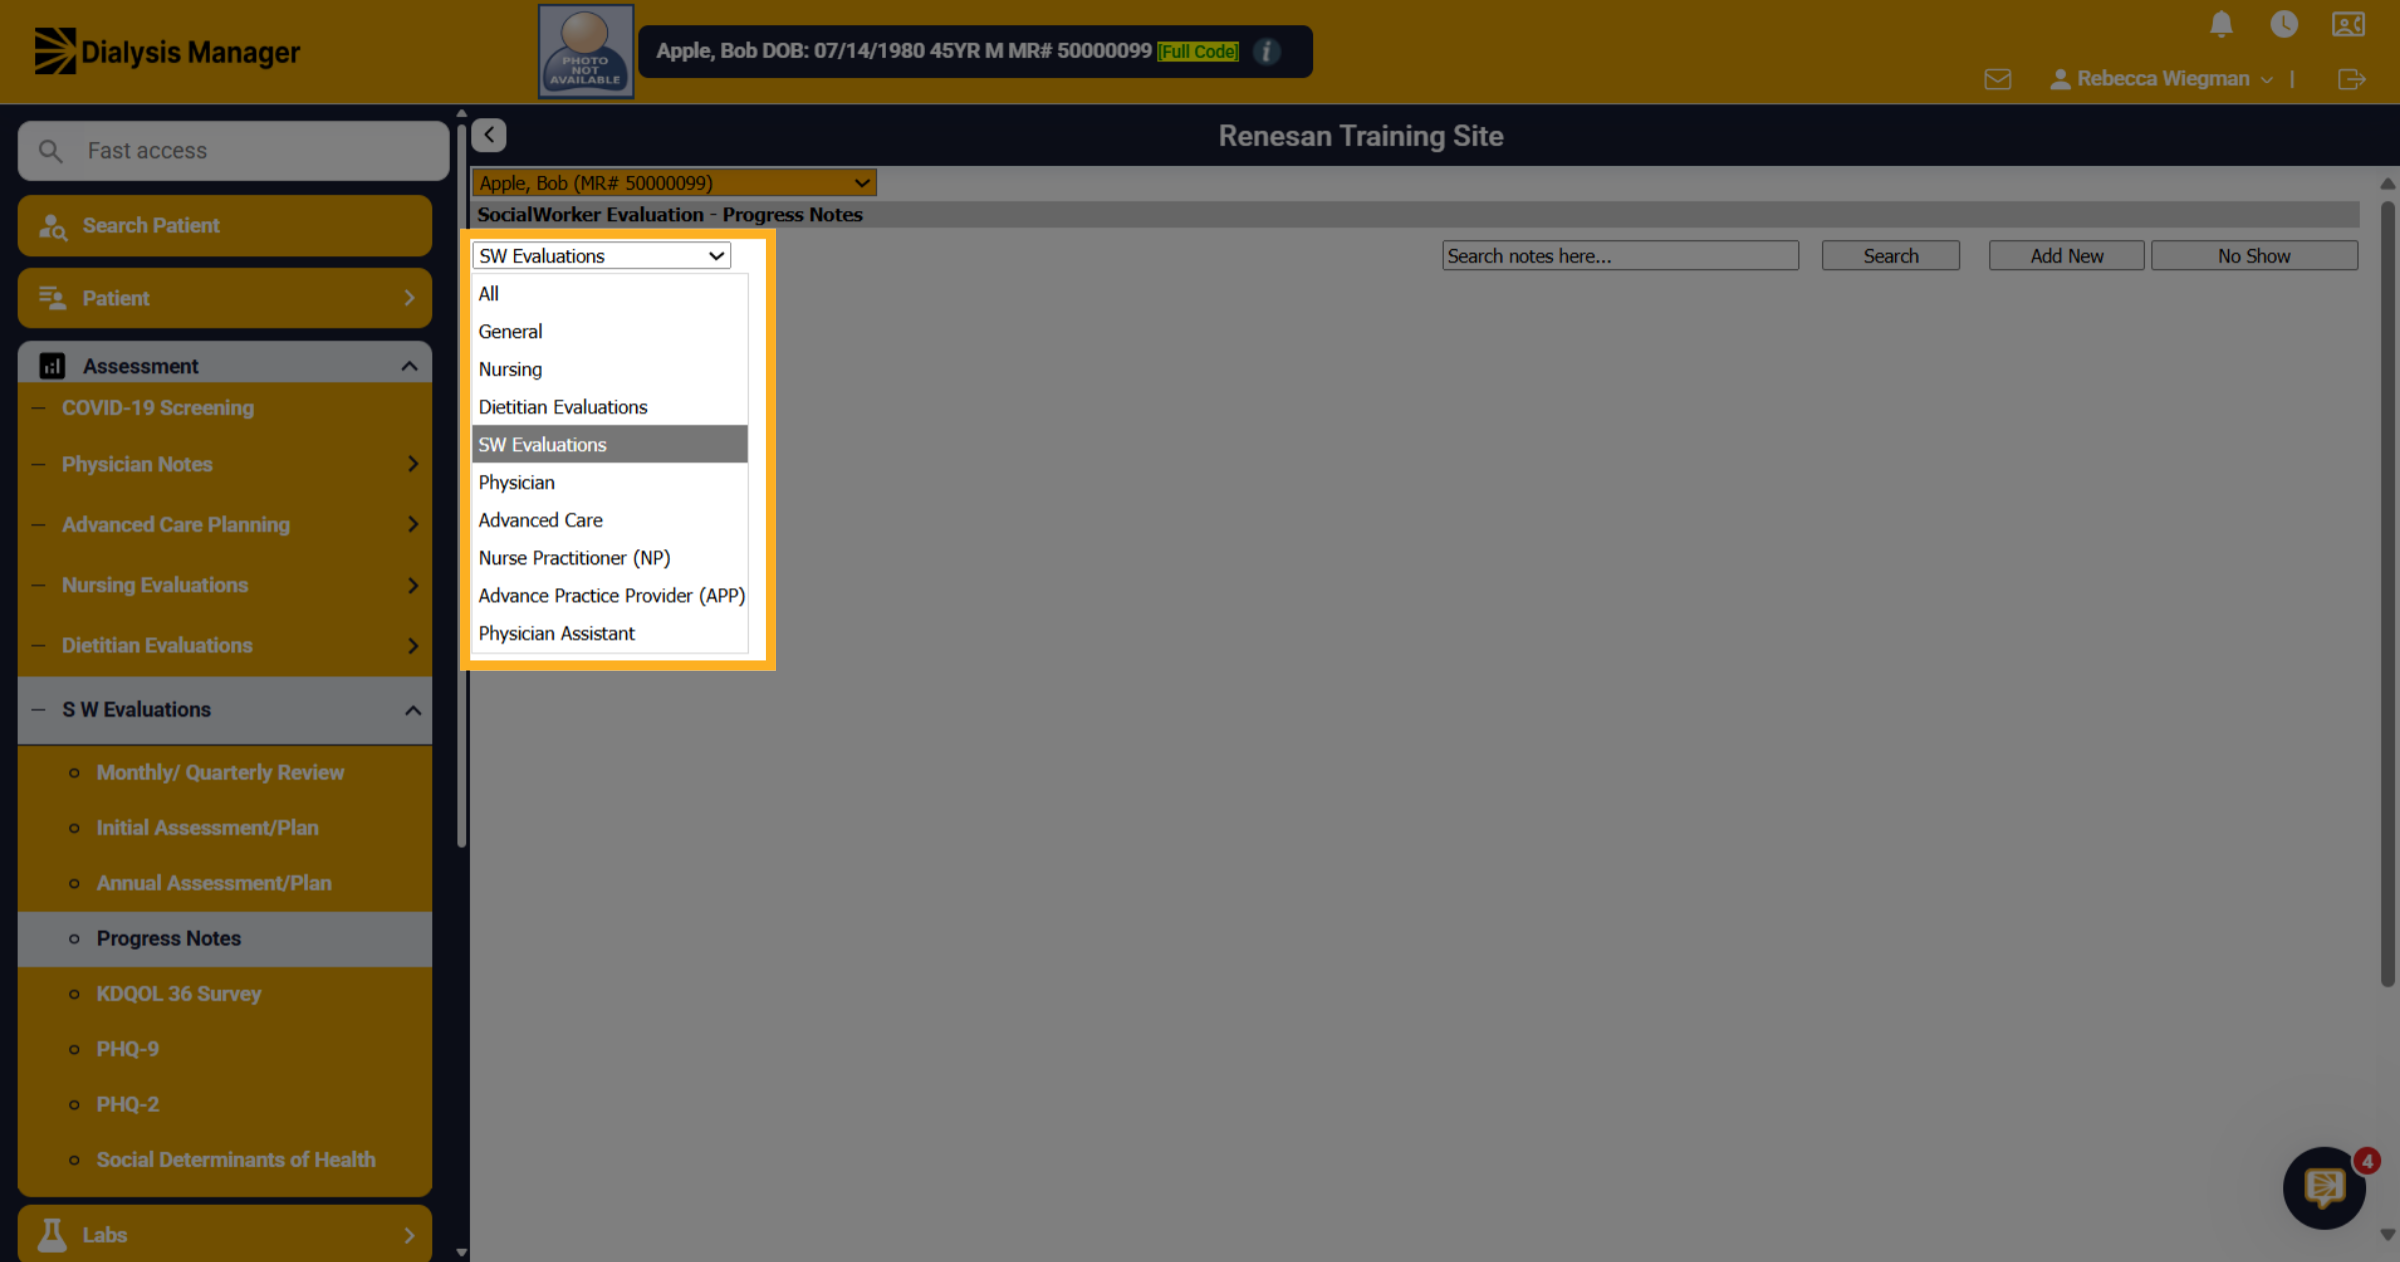Open the chat support bubble
Image resolution: width=2400 pixels, height=1262 pixels.
tap(2324, 1188)
